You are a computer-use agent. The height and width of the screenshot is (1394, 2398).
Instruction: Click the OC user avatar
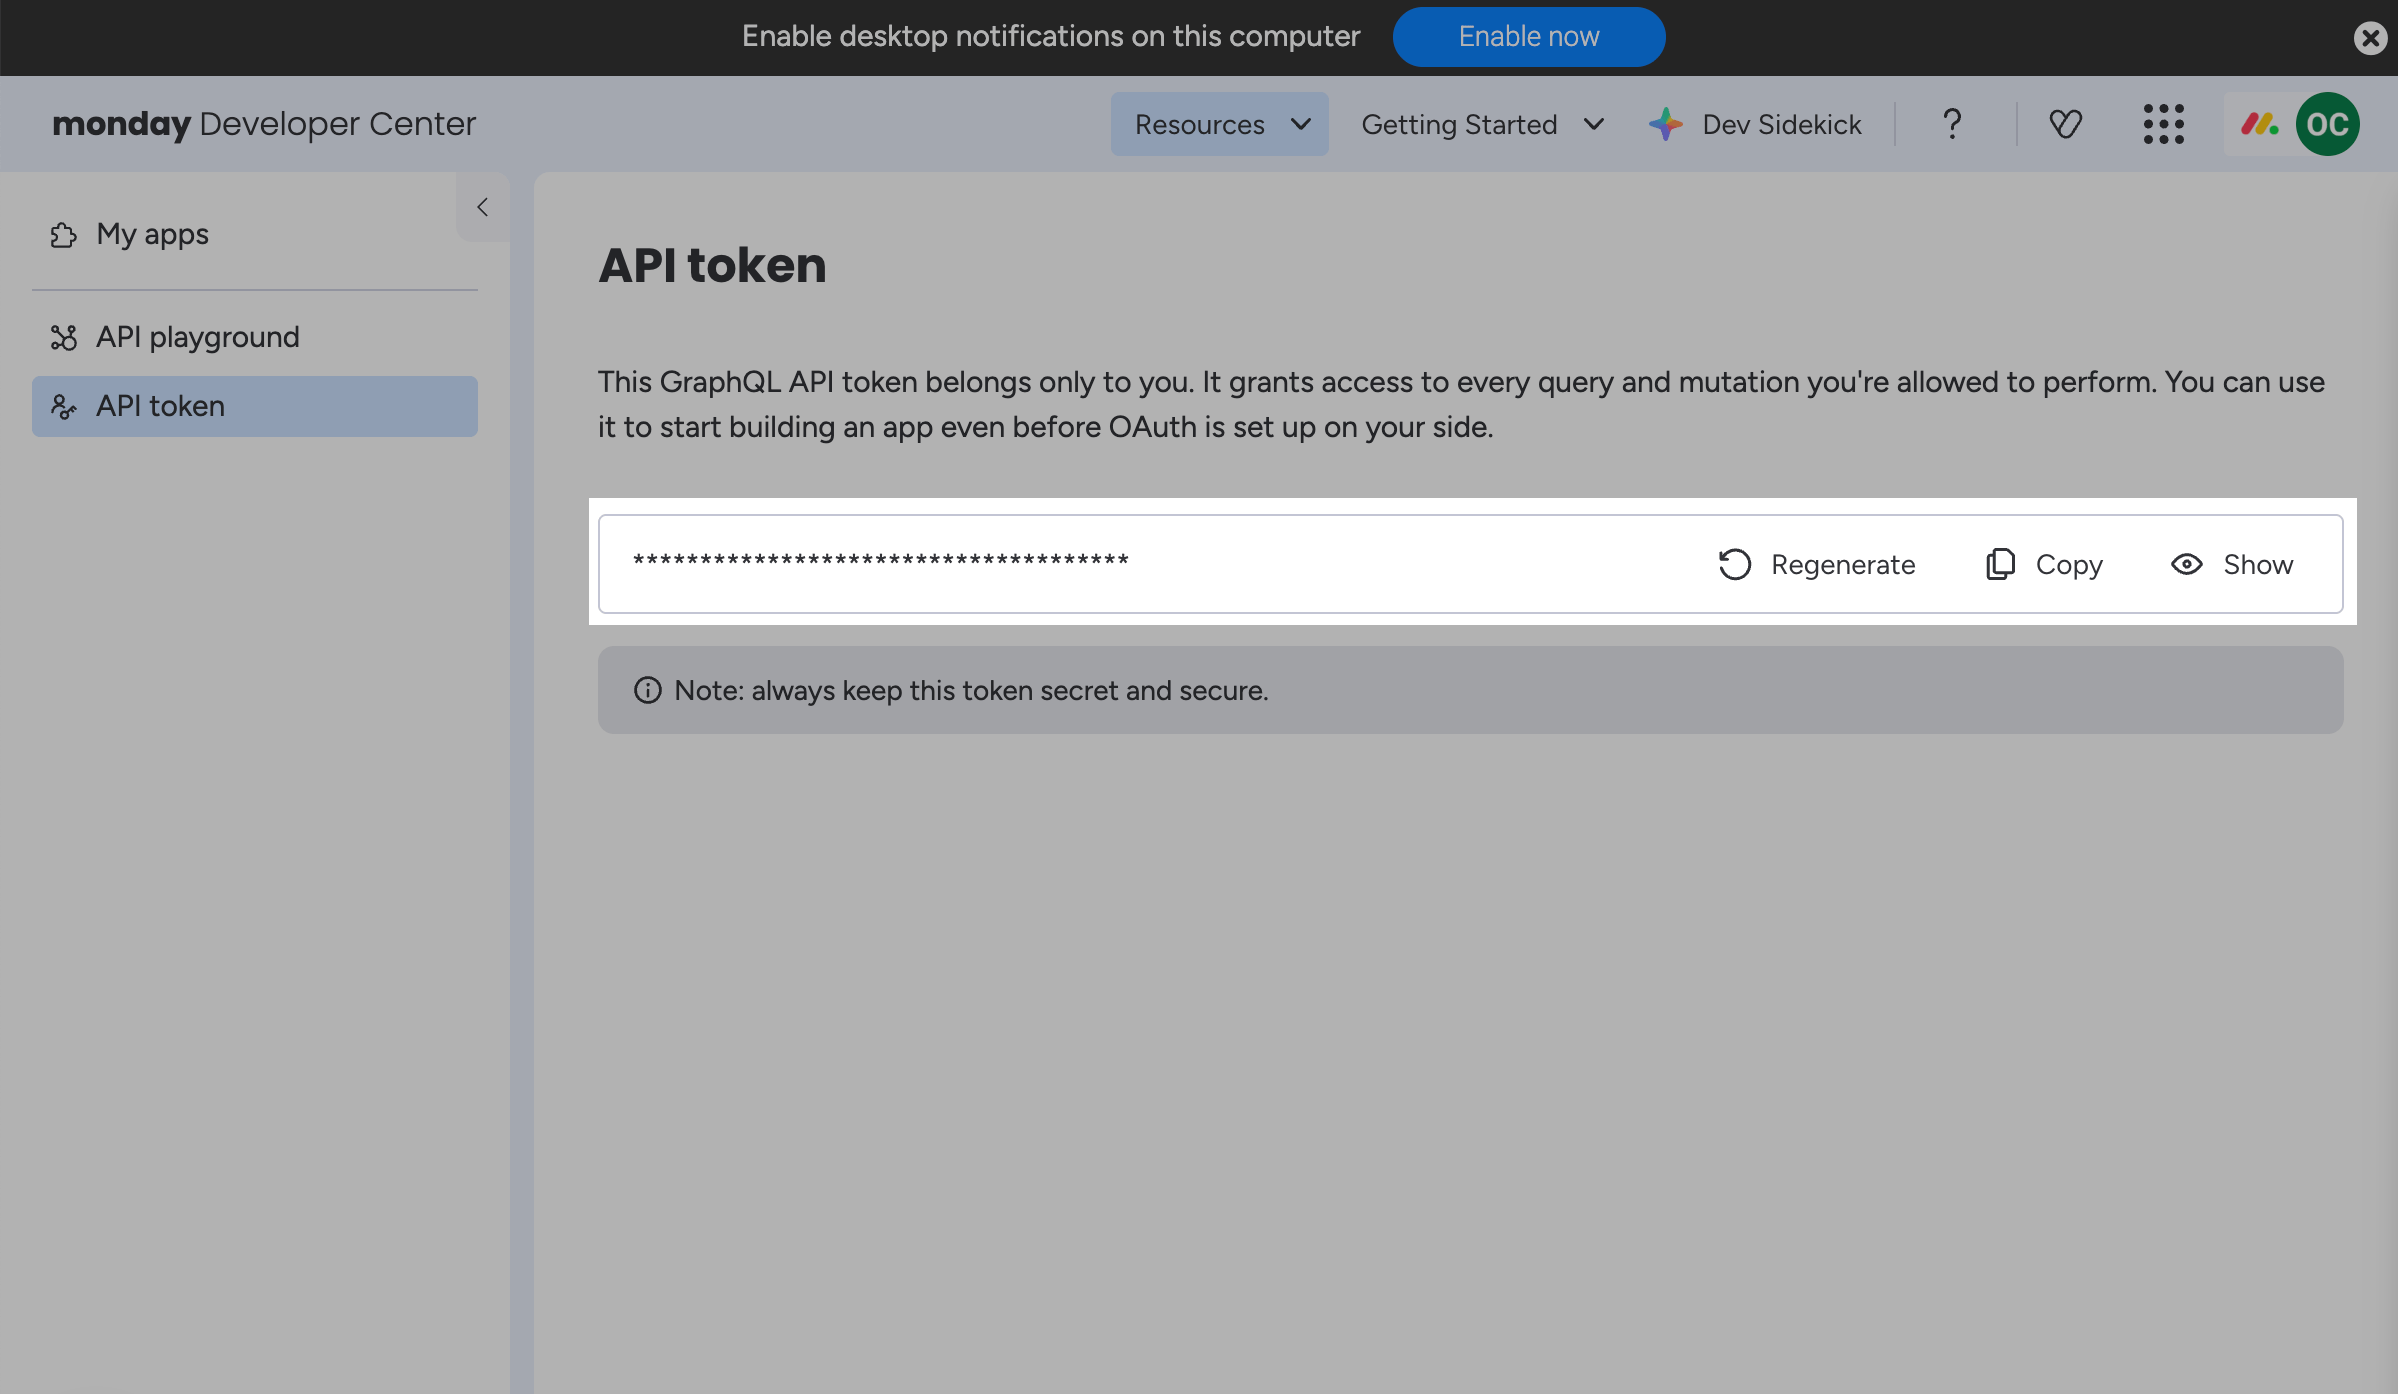pos(2327,124)
